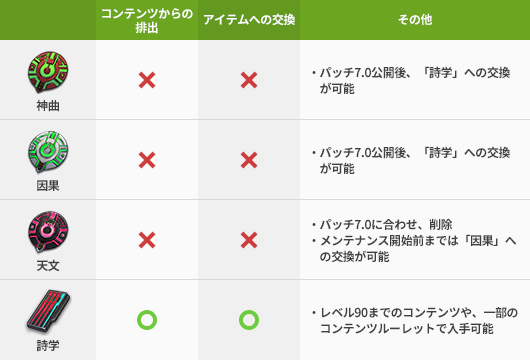Click the 因果 tomestone icon
Viewport: 530px width, 360px height.
coord(48,152)
